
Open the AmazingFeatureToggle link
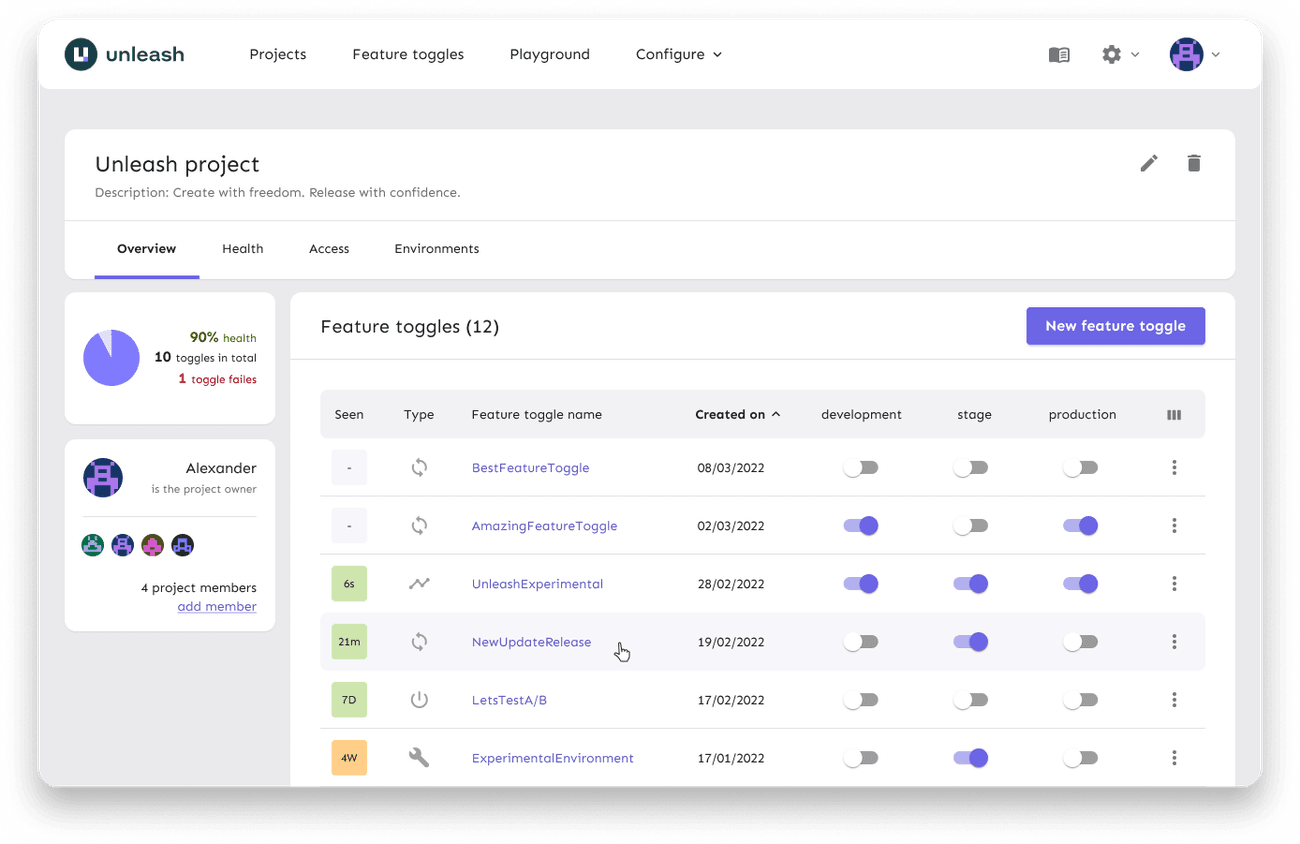click(x=544, y=526)
